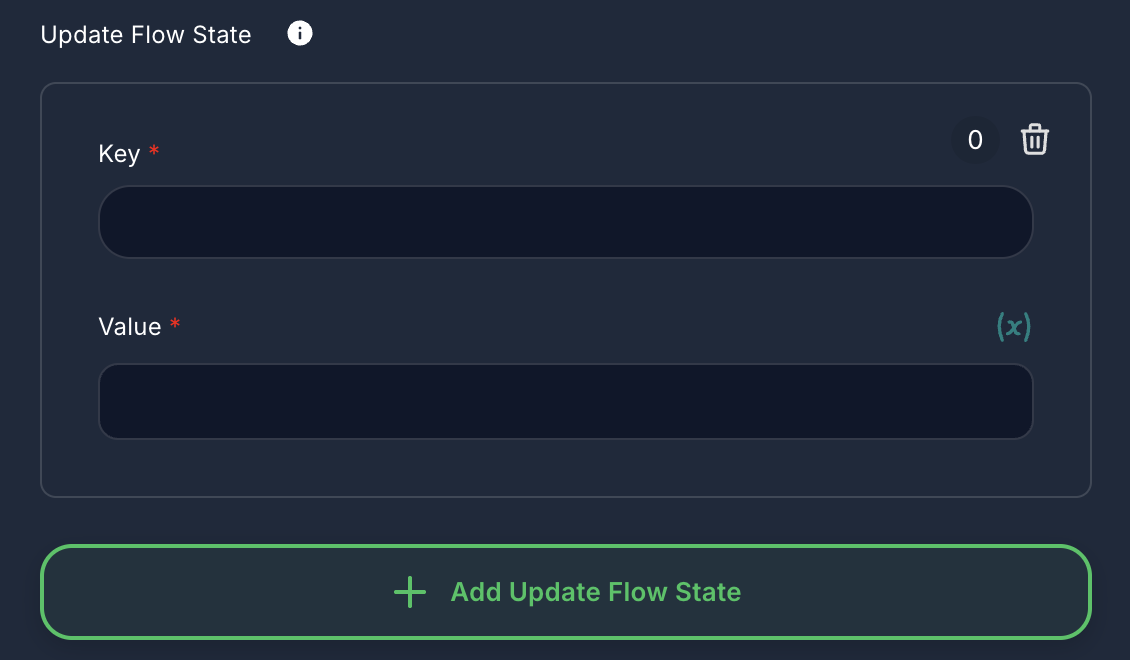Click the Update Flow State heading text

(145, 33)
